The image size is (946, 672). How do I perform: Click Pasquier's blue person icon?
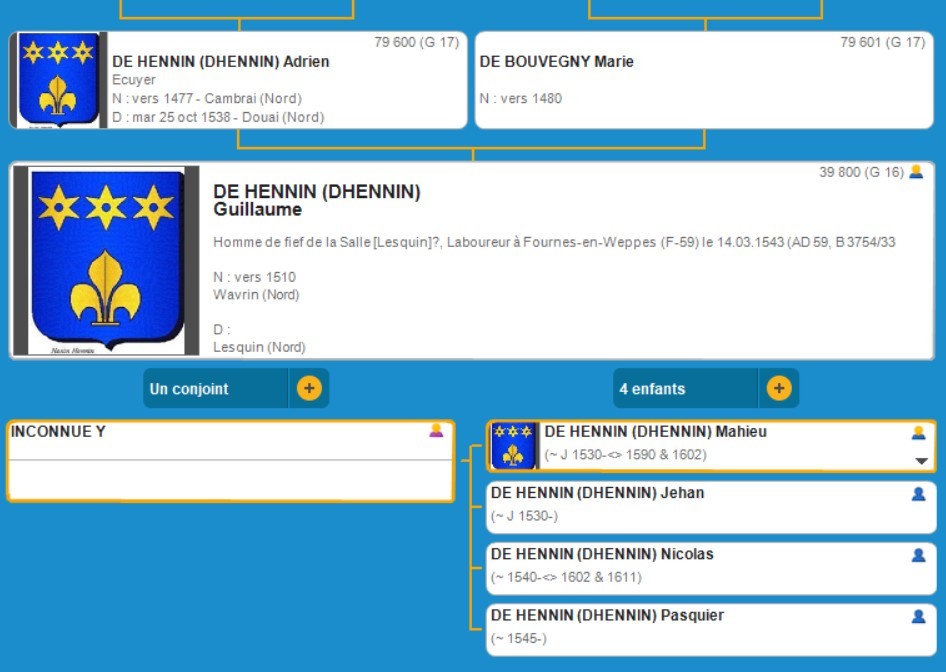pyautogui.click(x=918, y=616)
